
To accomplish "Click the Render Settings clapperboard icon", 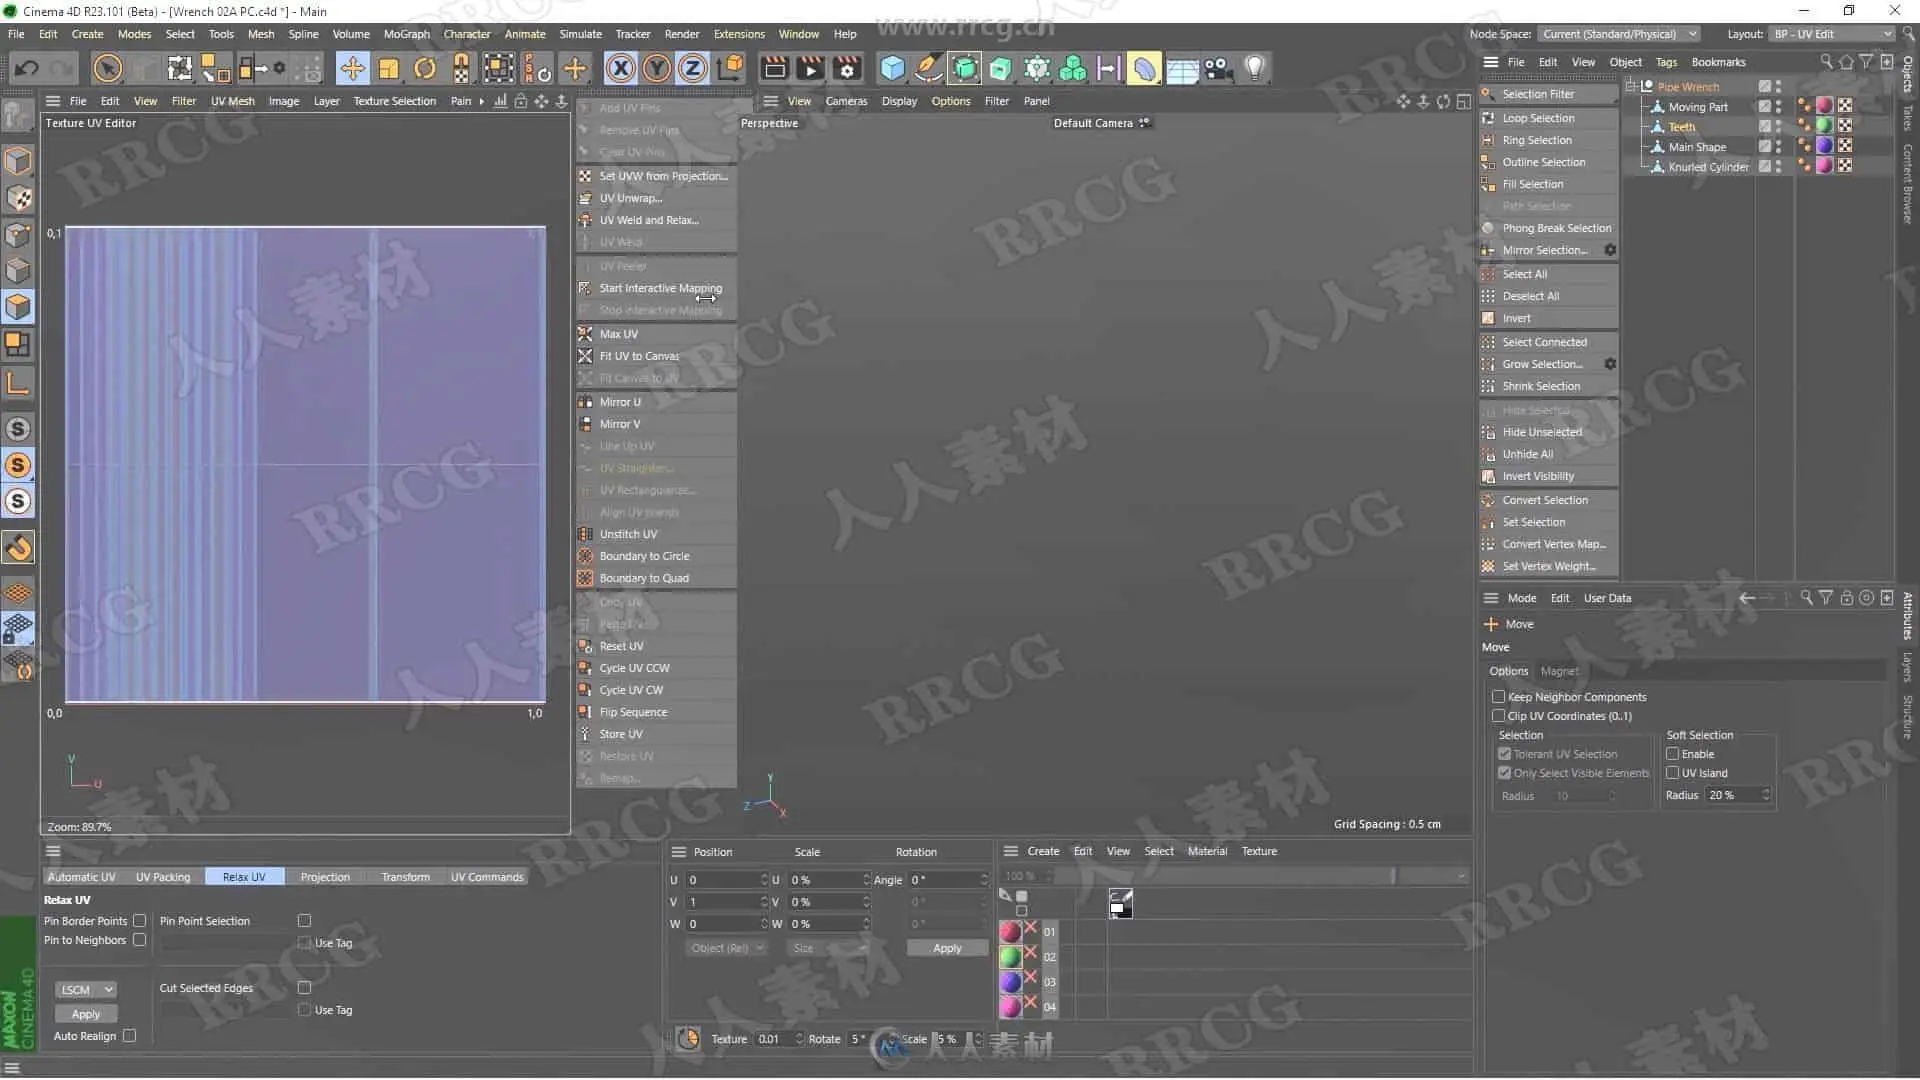I will (x=847, y=68).
